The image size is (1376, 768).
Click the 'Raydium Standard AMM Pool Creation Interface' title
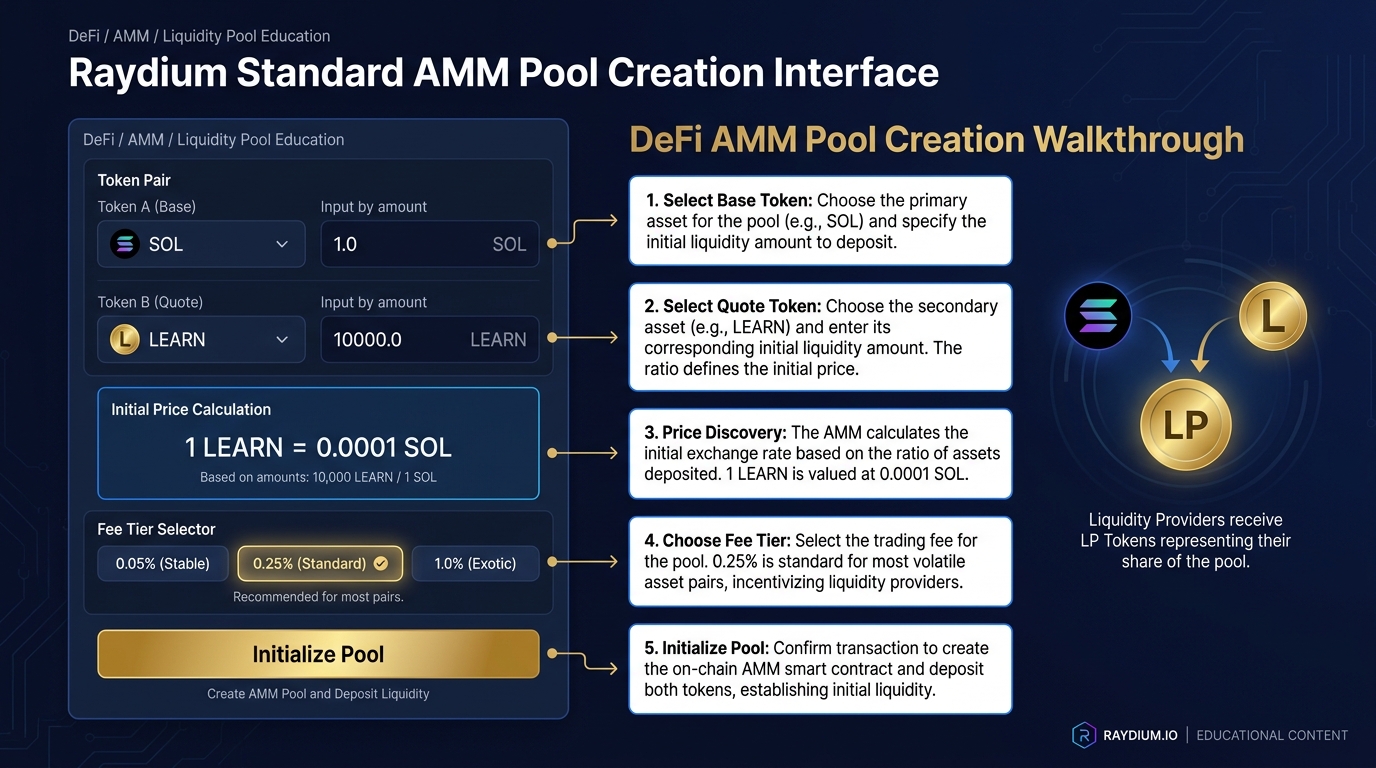tap(504, 73)
